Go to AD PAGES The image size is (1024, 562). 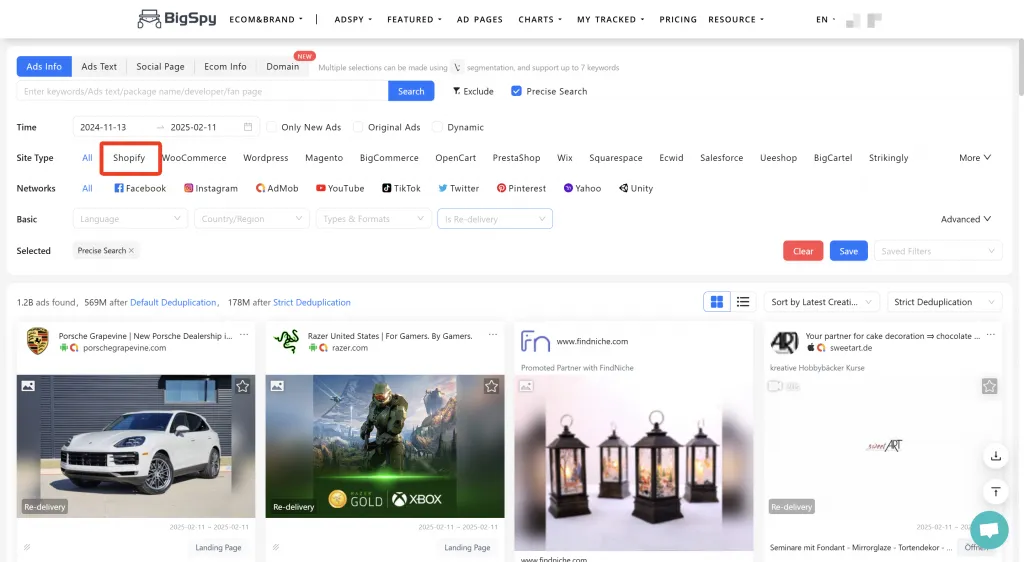479,20
